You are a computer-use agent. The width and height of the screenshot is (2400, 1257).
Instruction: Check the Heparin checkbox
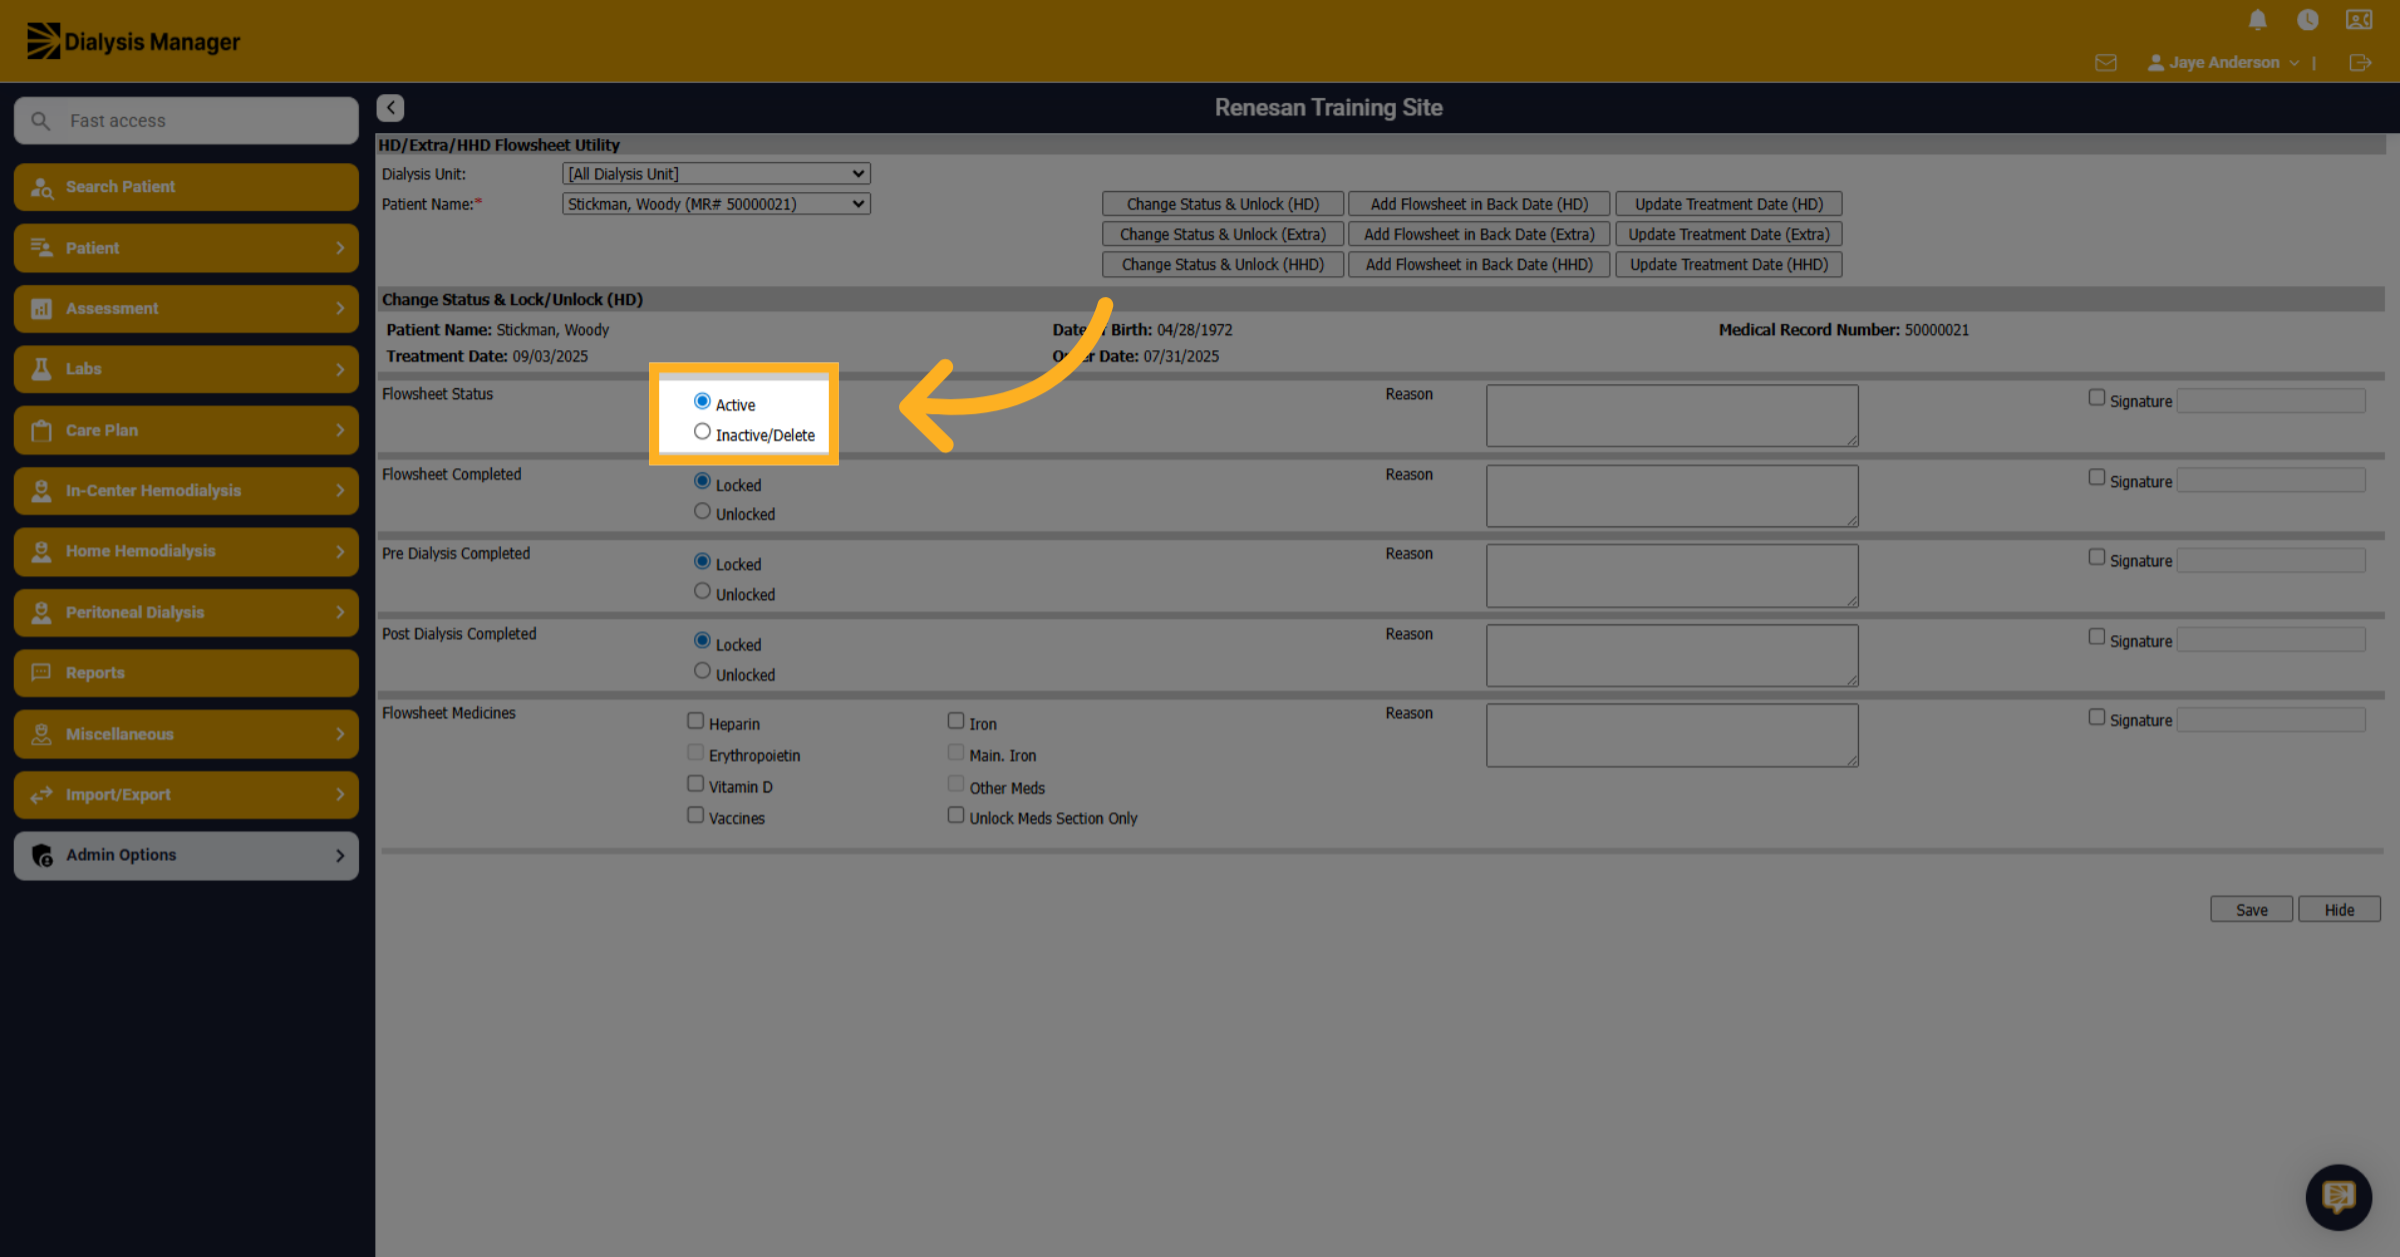(x=695, y=720)
